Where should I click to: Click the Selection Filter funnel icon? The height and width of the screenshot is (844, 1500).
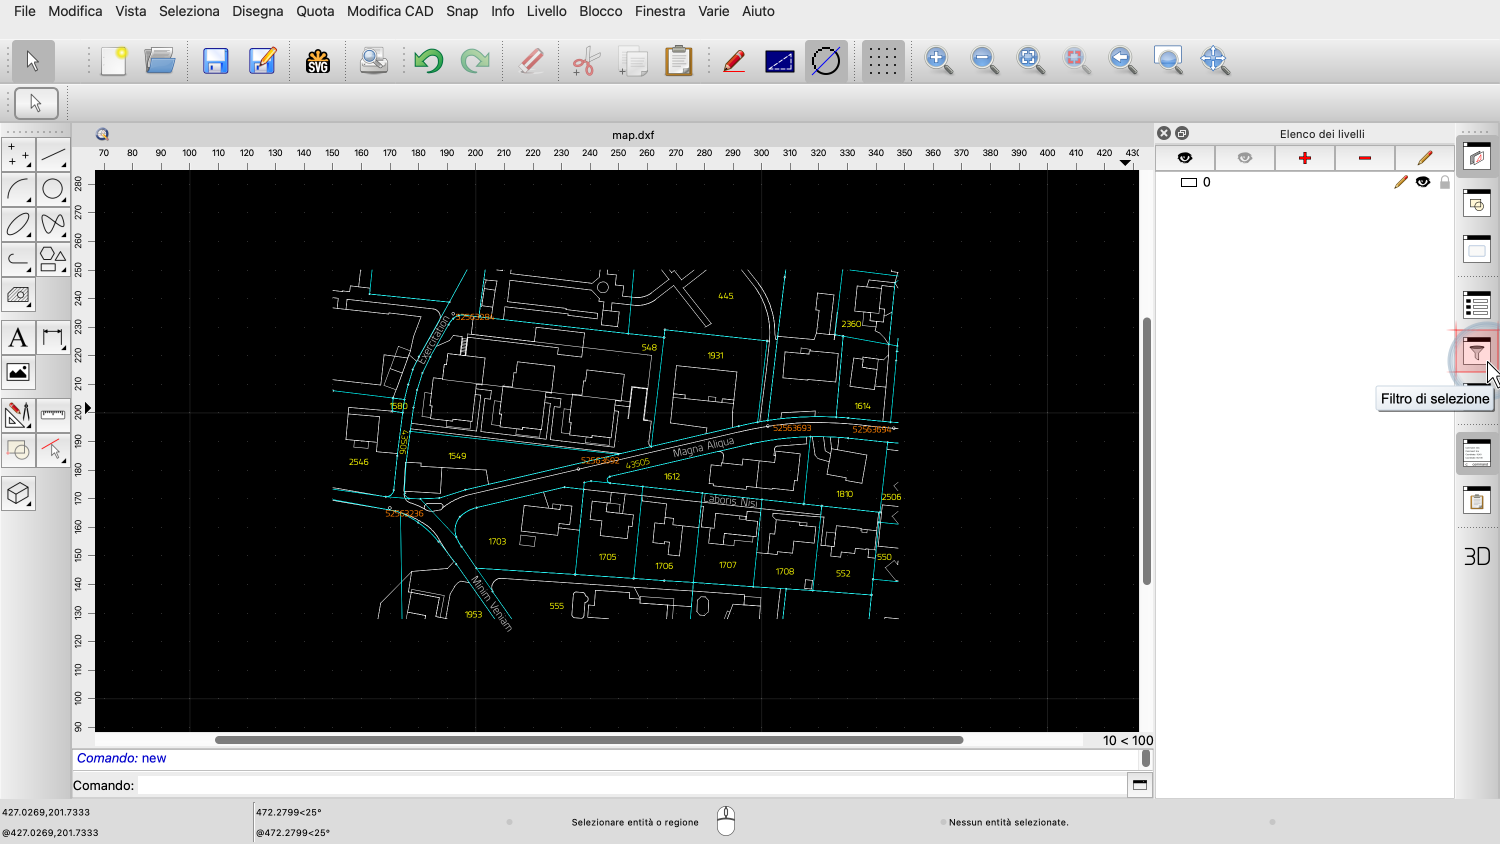pyautogui.click(x=1477, y=352)
